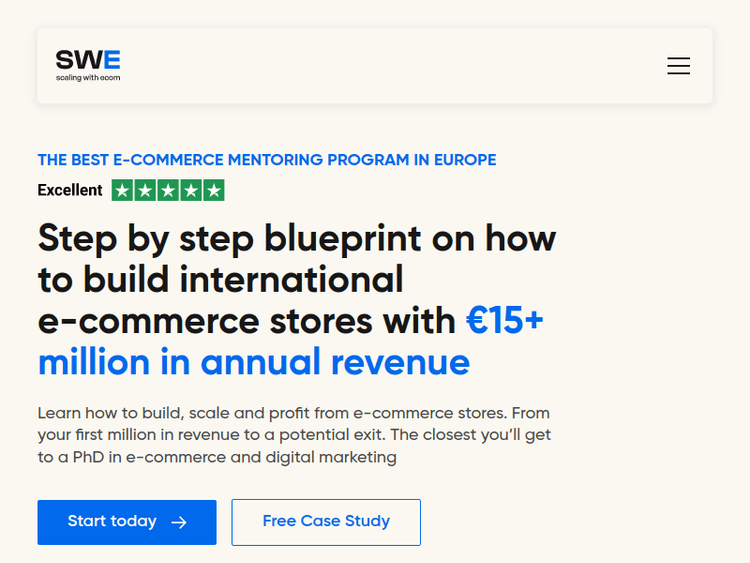The height and width of the screenshot is (563, 750).
Task: Click 'million in annual revenue' blue text
Action: coord(253,362)
